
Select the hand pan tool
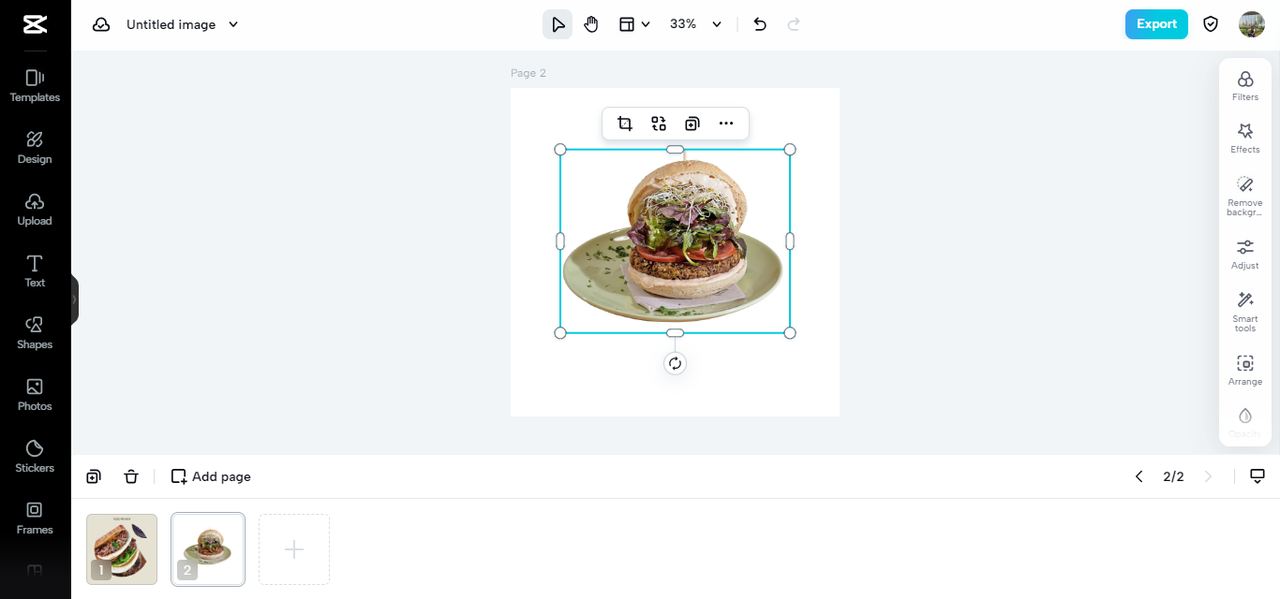click(x=591, y=25)
